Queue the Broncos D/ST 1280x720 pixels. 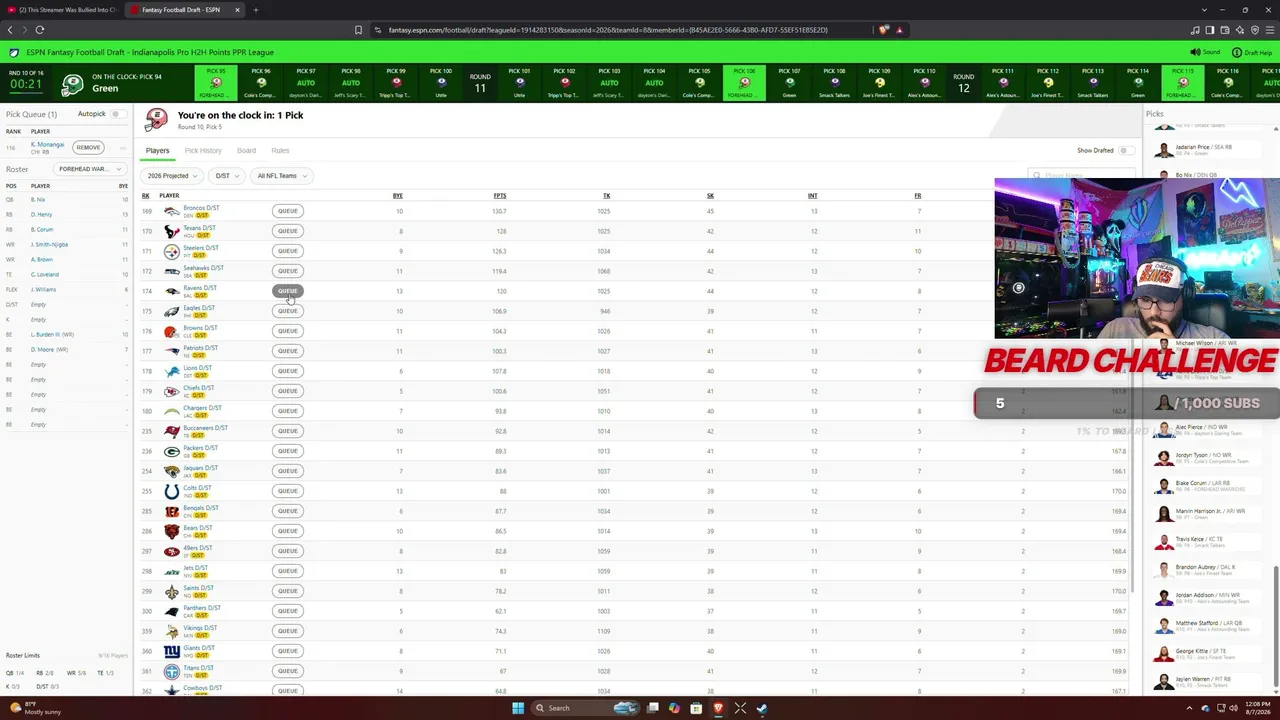coord(288,211)
